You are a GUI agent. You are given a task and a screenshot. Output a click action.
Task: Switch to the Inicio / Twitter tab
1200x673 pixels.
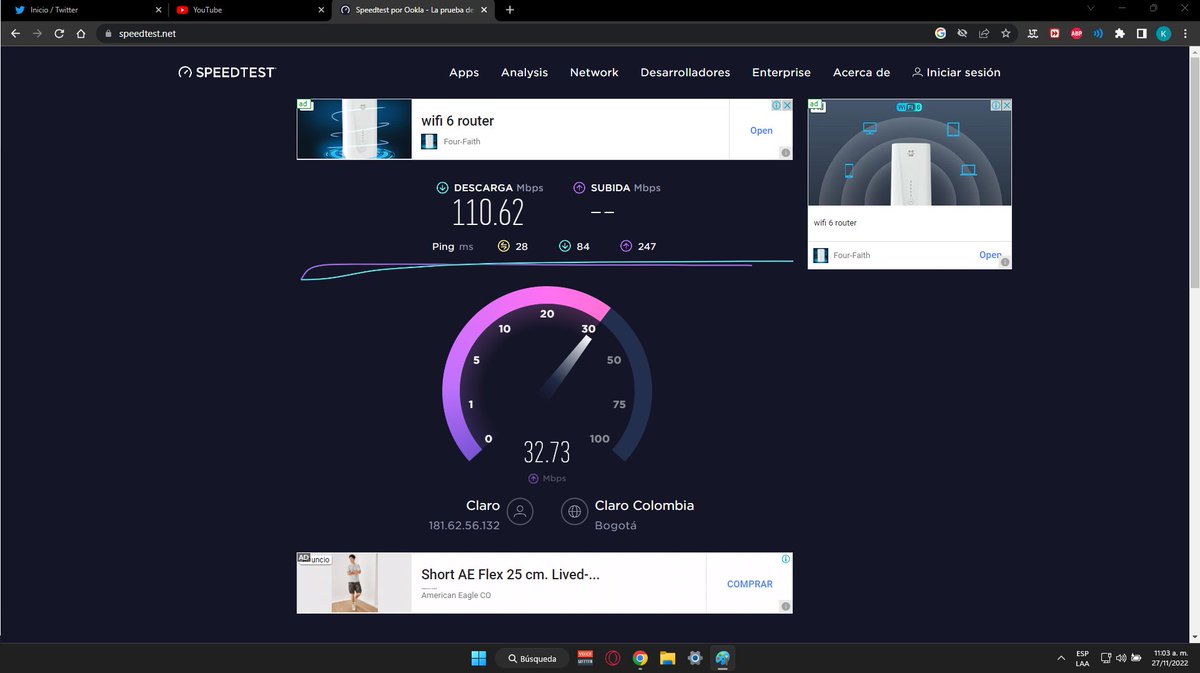[x=83, y=9]
